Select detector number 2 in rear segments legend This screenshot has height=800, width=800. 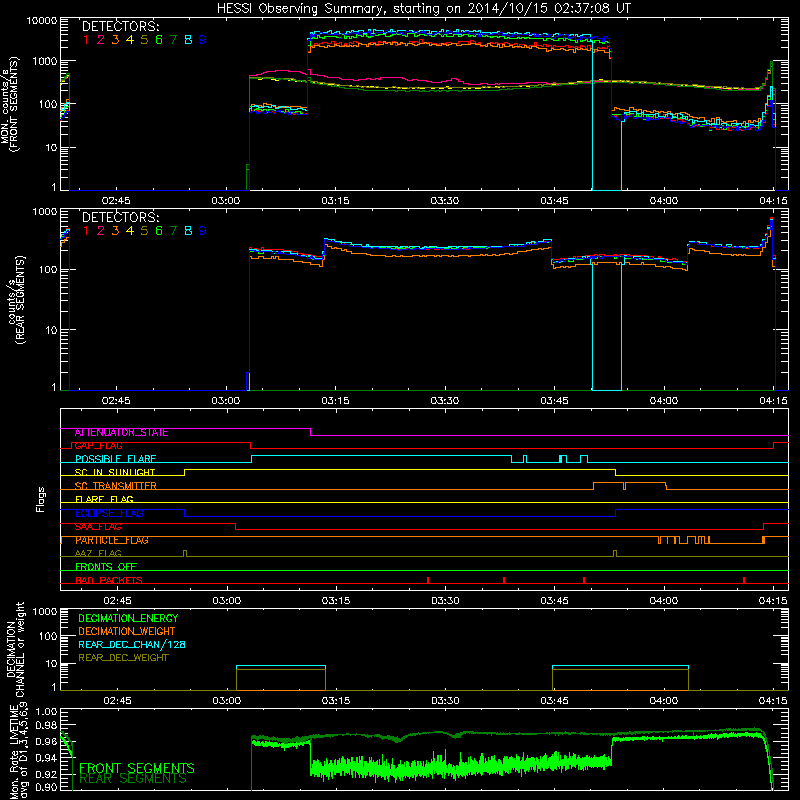101,231
